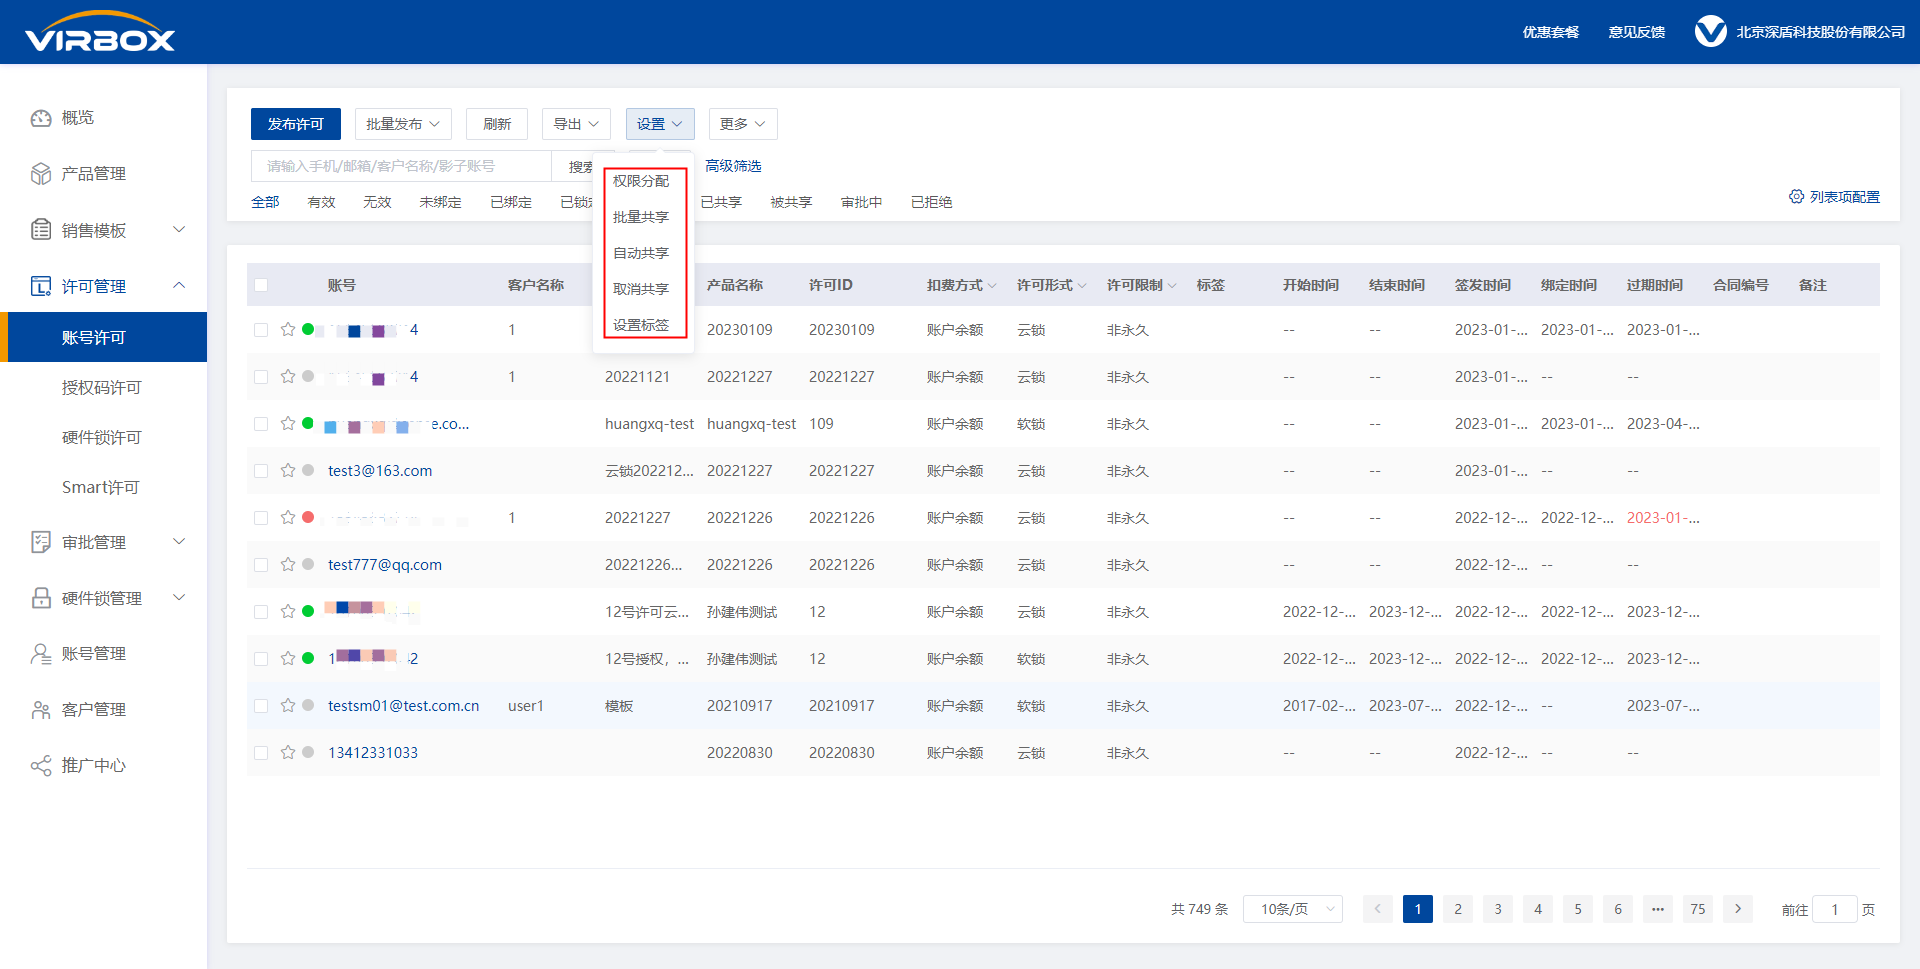Screen dimensions: 1920x969
Task: Go to next page arrow
Action: pos(1738,909)
